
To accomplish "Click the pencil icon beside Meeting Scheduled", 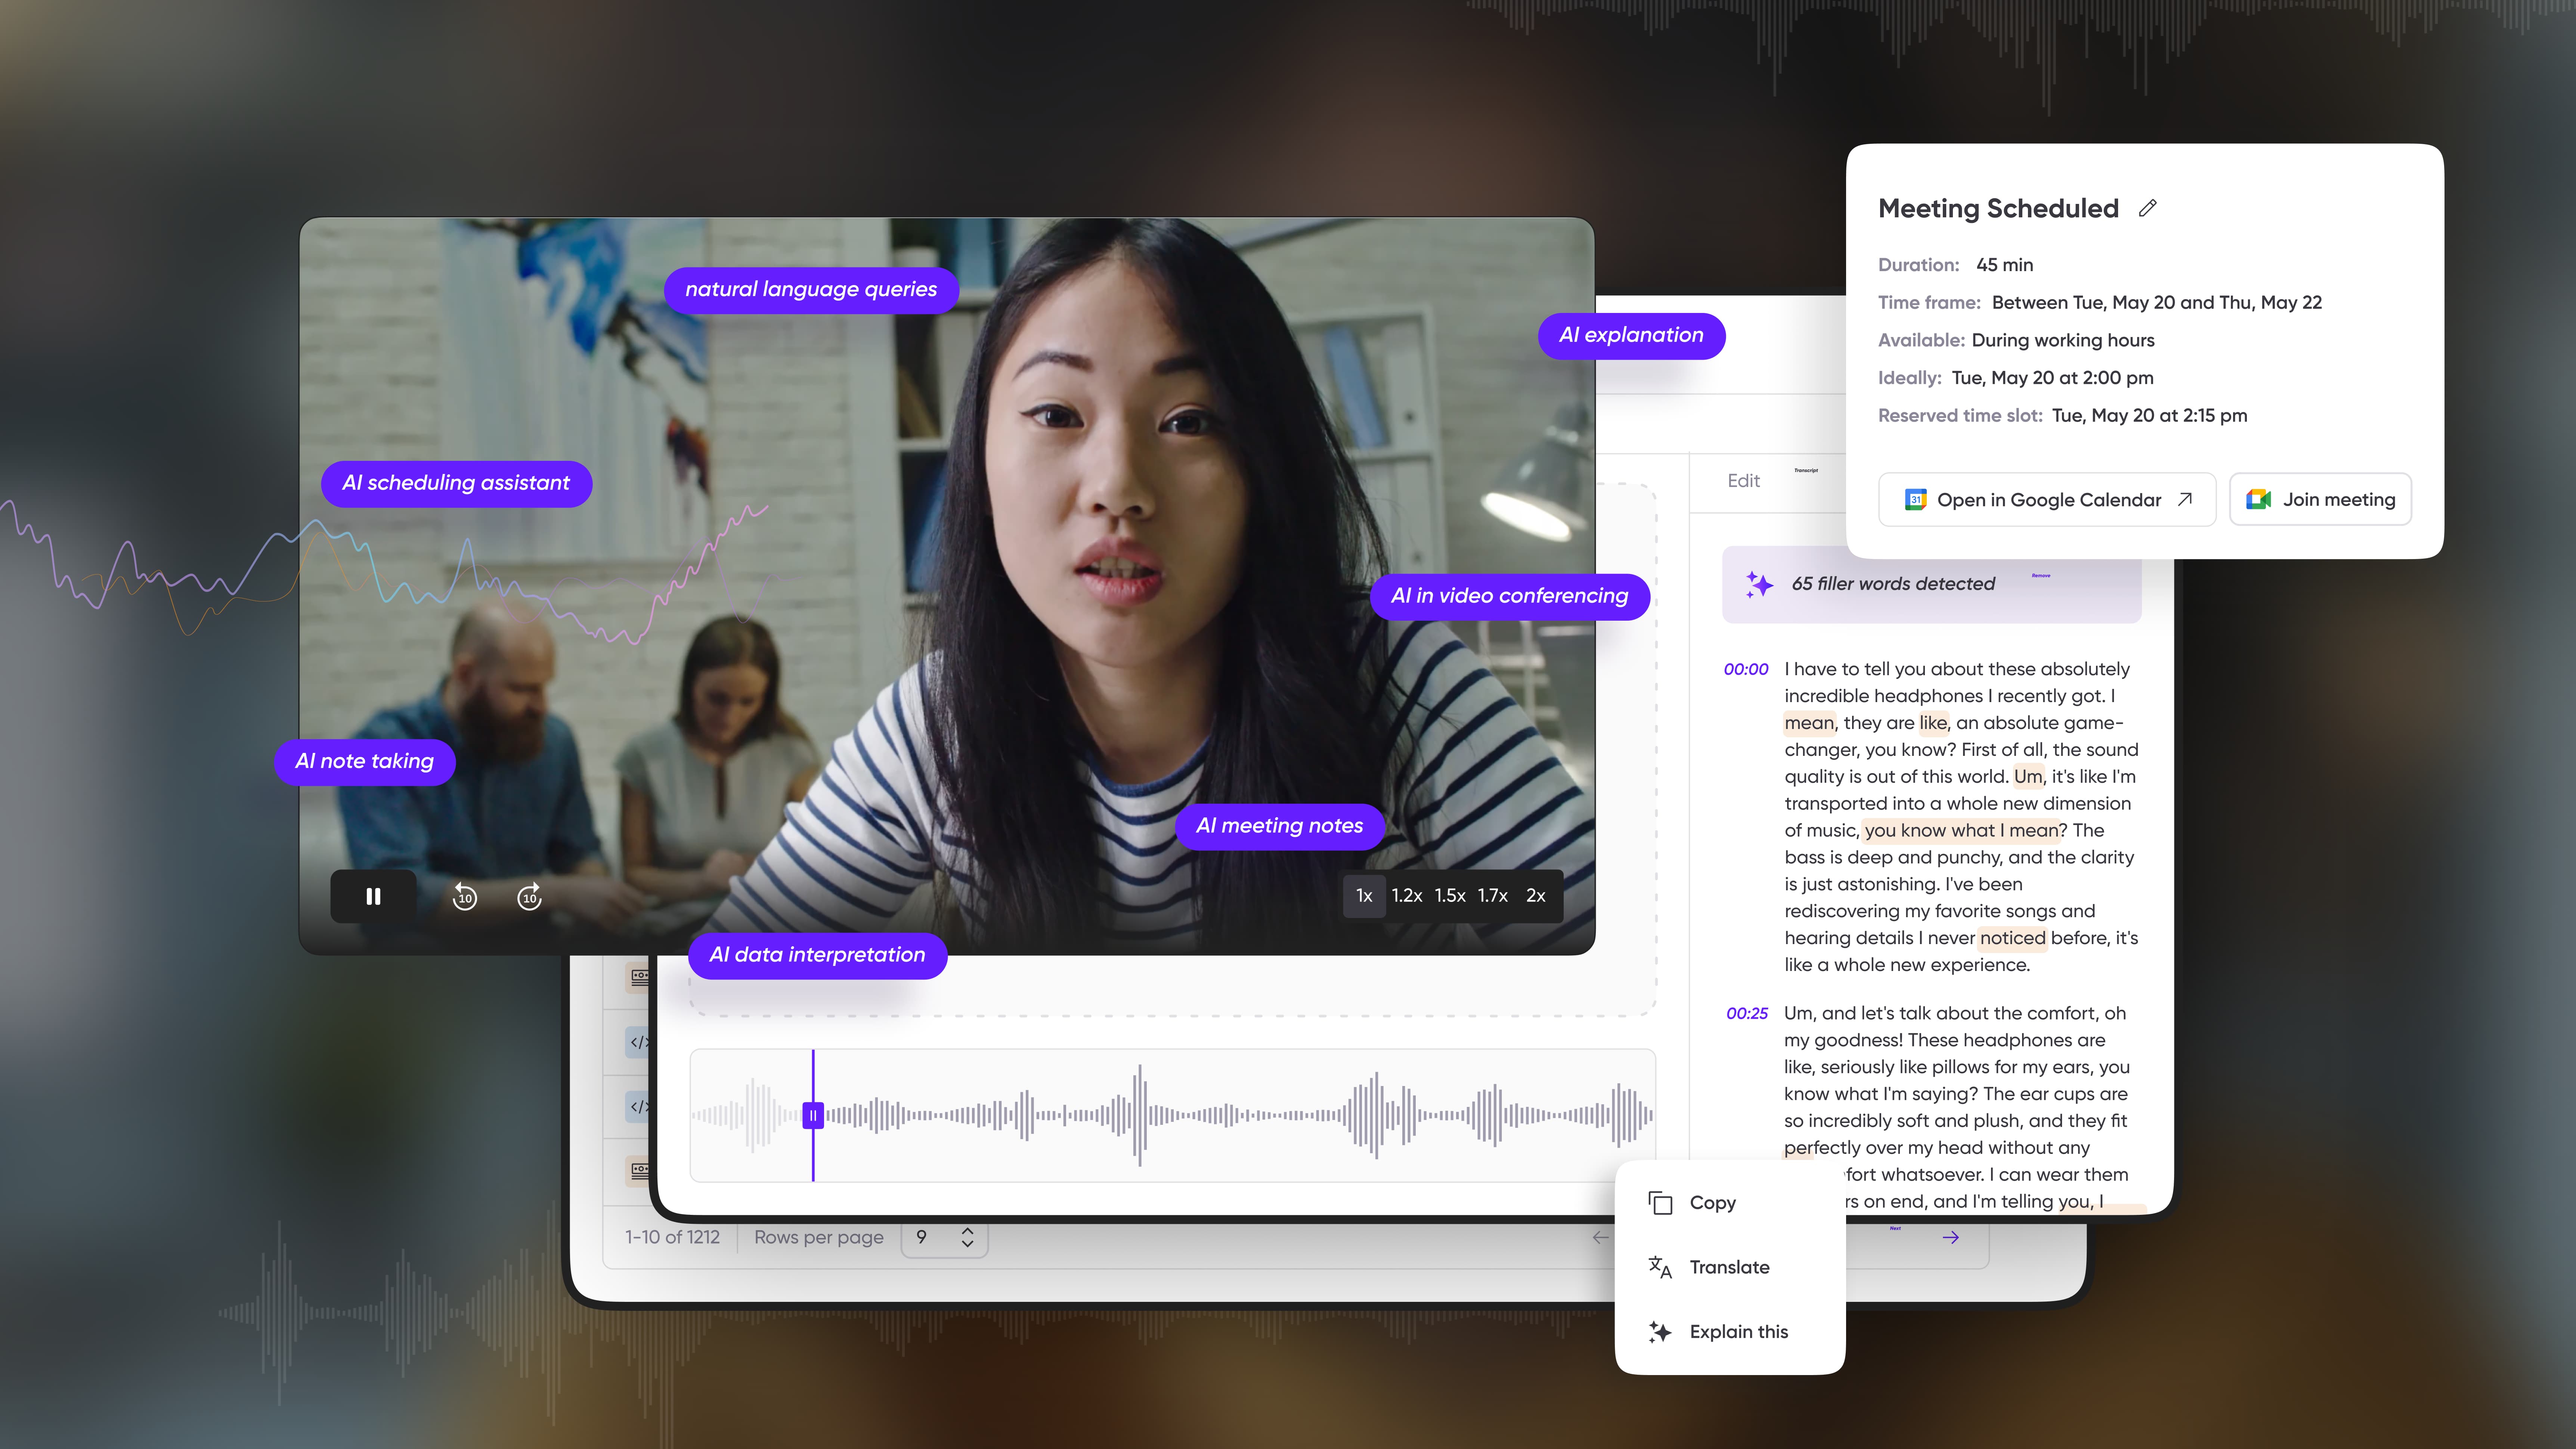I will pyautogui.click(x=2147, y=208).
